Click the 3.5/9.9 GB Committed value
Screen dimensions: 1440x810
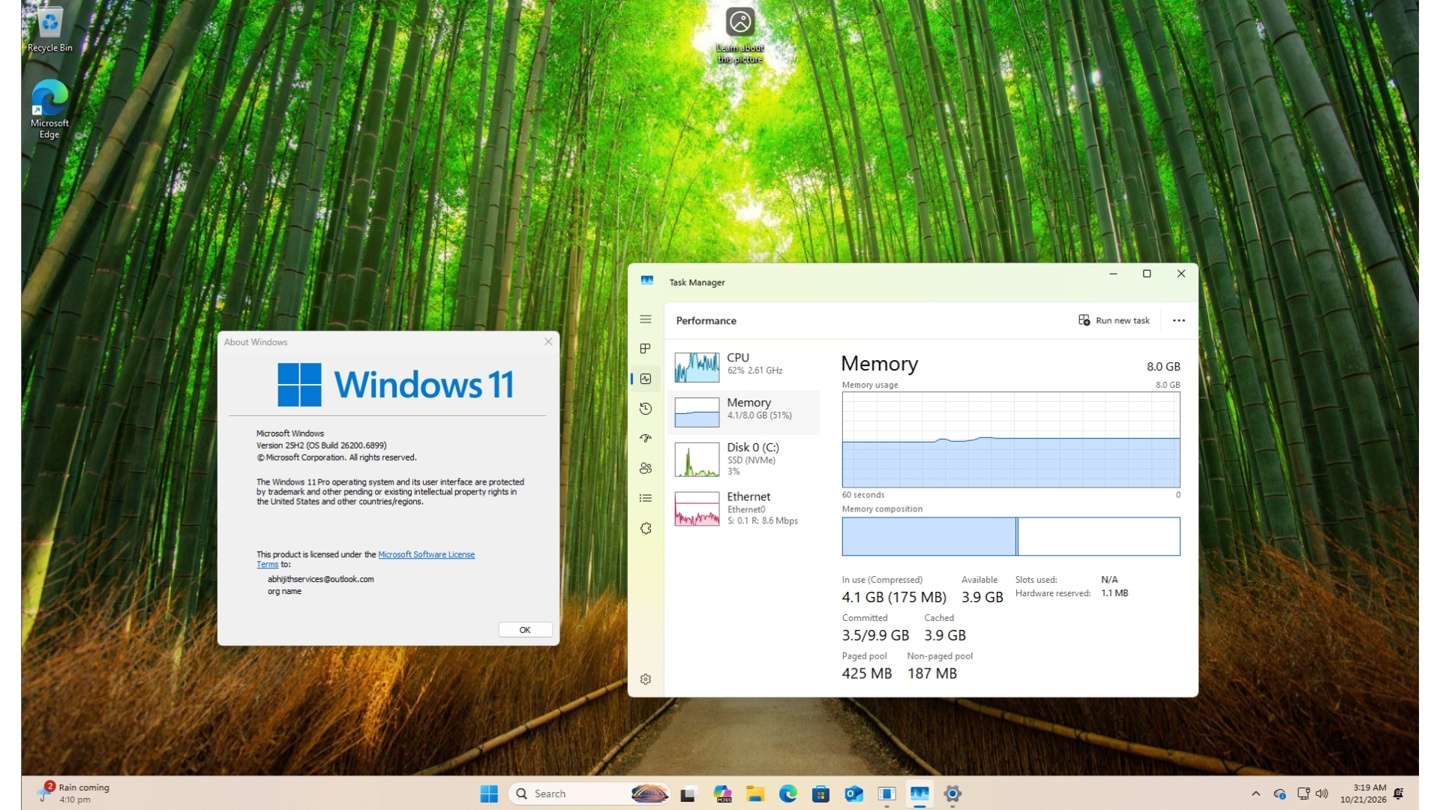click(x=875, y=635)
